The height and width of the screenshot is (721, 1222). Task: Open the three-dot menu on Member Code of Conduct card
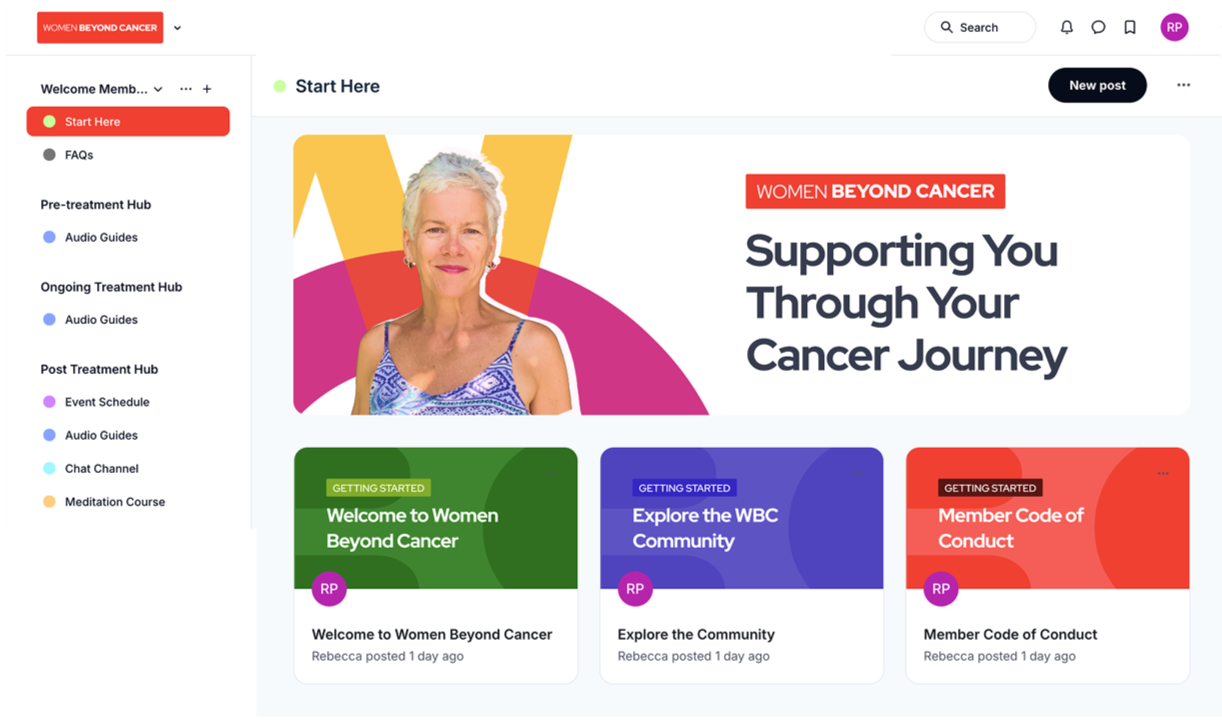[1163, 473]
